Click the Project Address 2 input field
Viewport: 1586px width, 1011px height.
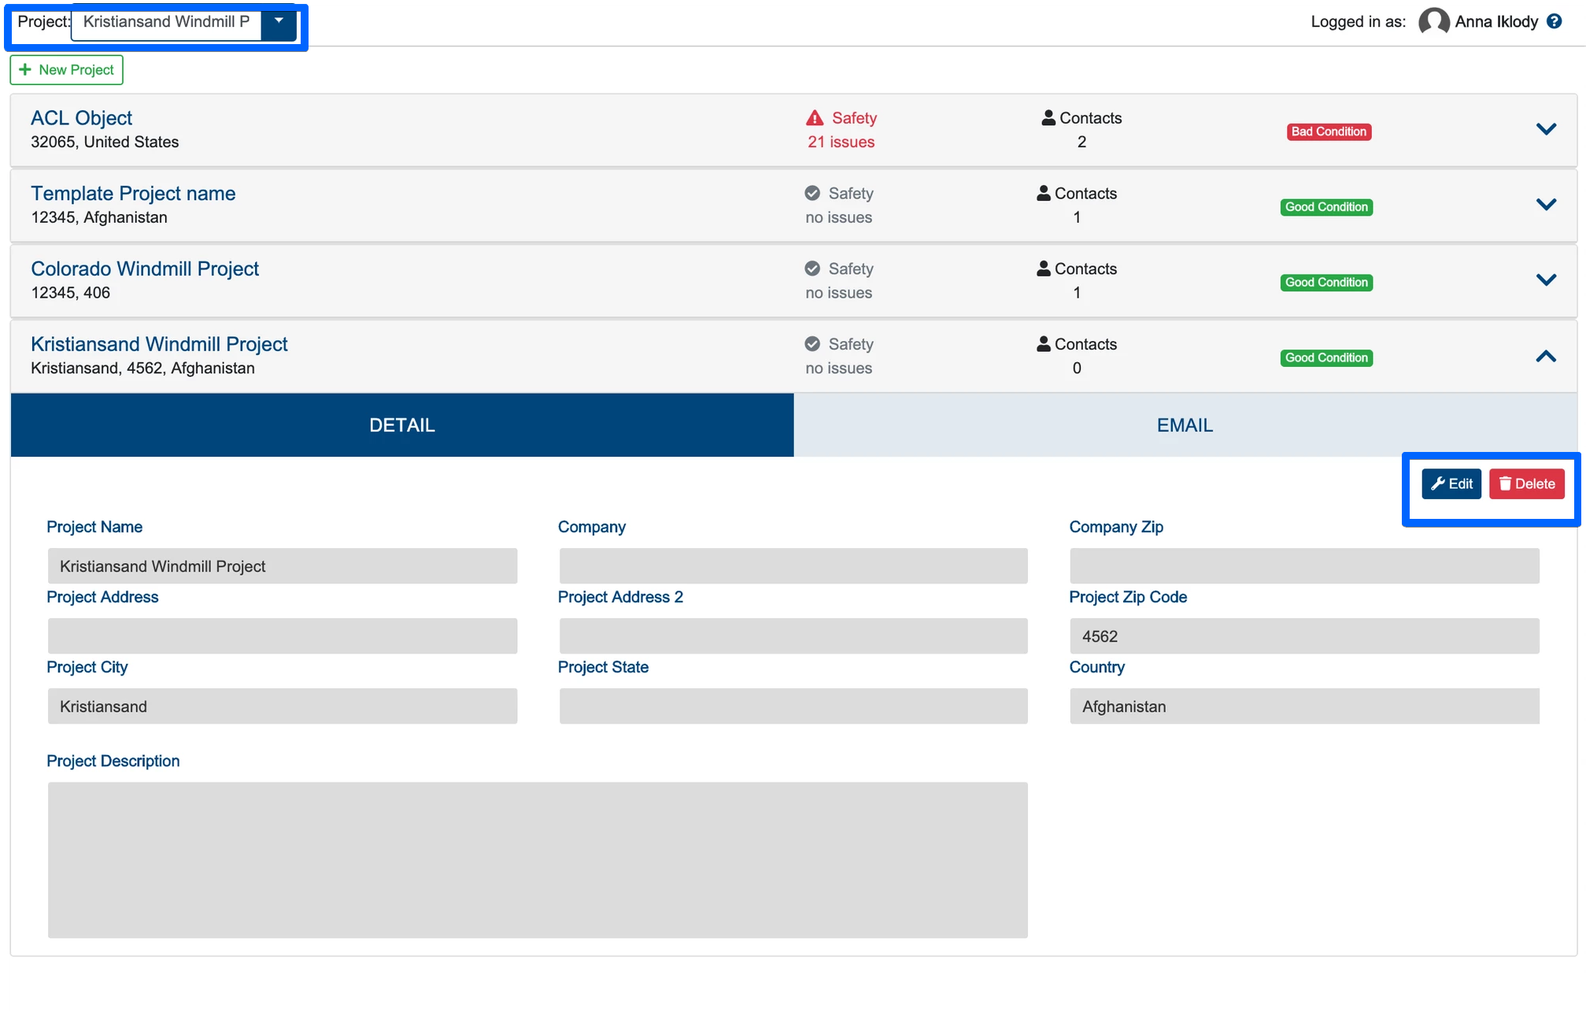[793, 636]
